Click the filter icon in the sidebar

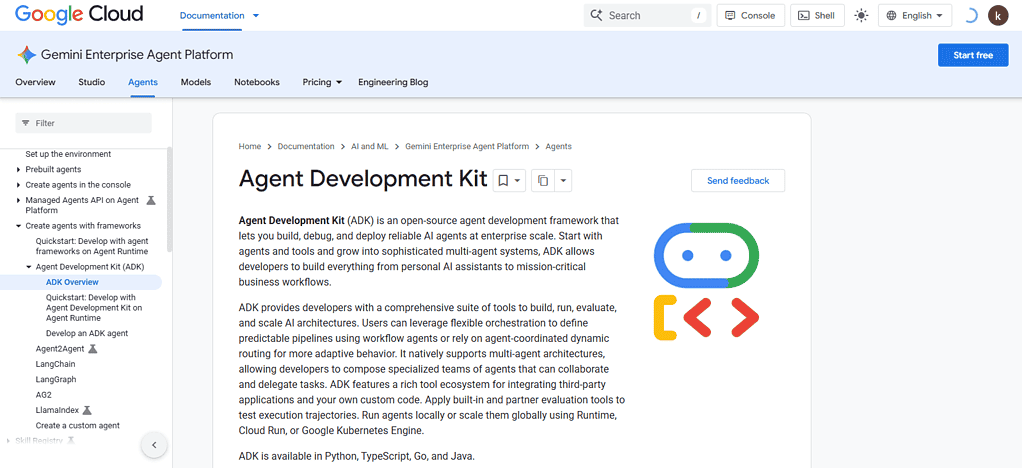(26, 123)
